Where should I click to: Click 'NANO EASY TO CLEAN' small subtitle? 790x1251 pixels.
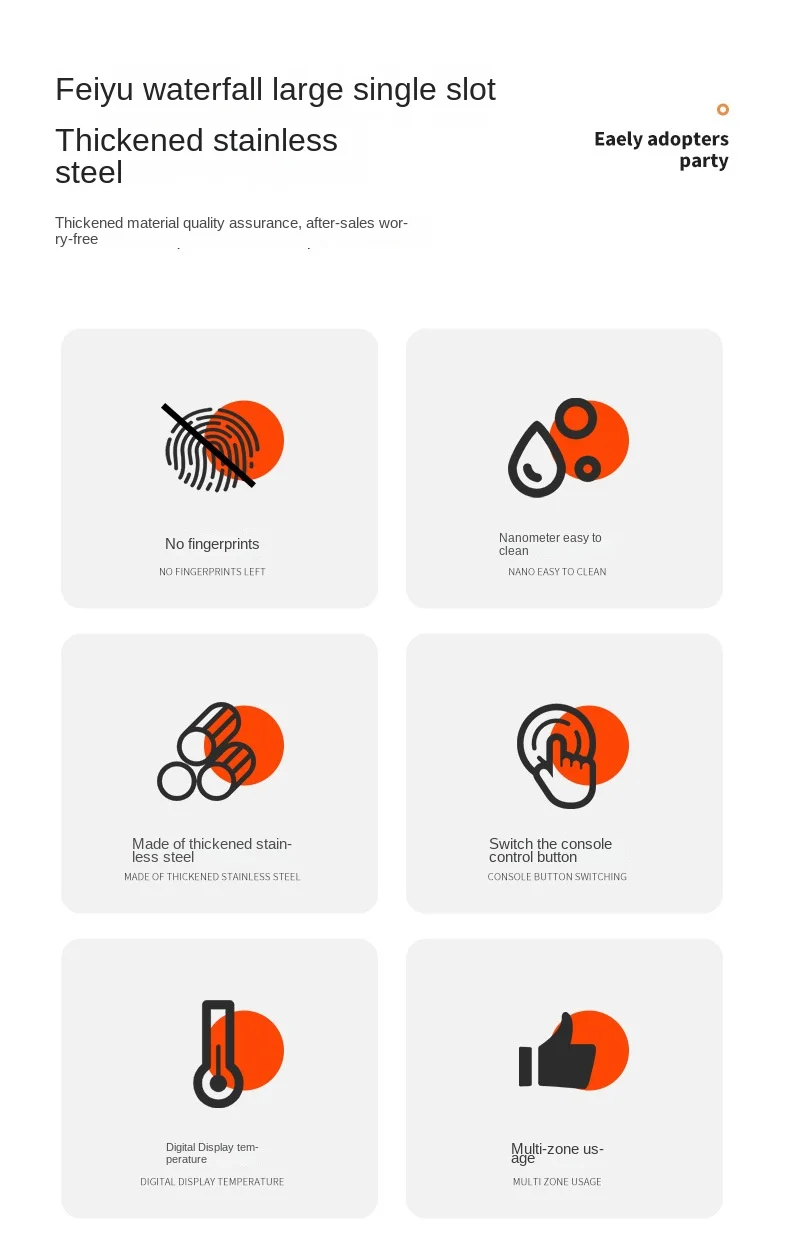point(557,572)
